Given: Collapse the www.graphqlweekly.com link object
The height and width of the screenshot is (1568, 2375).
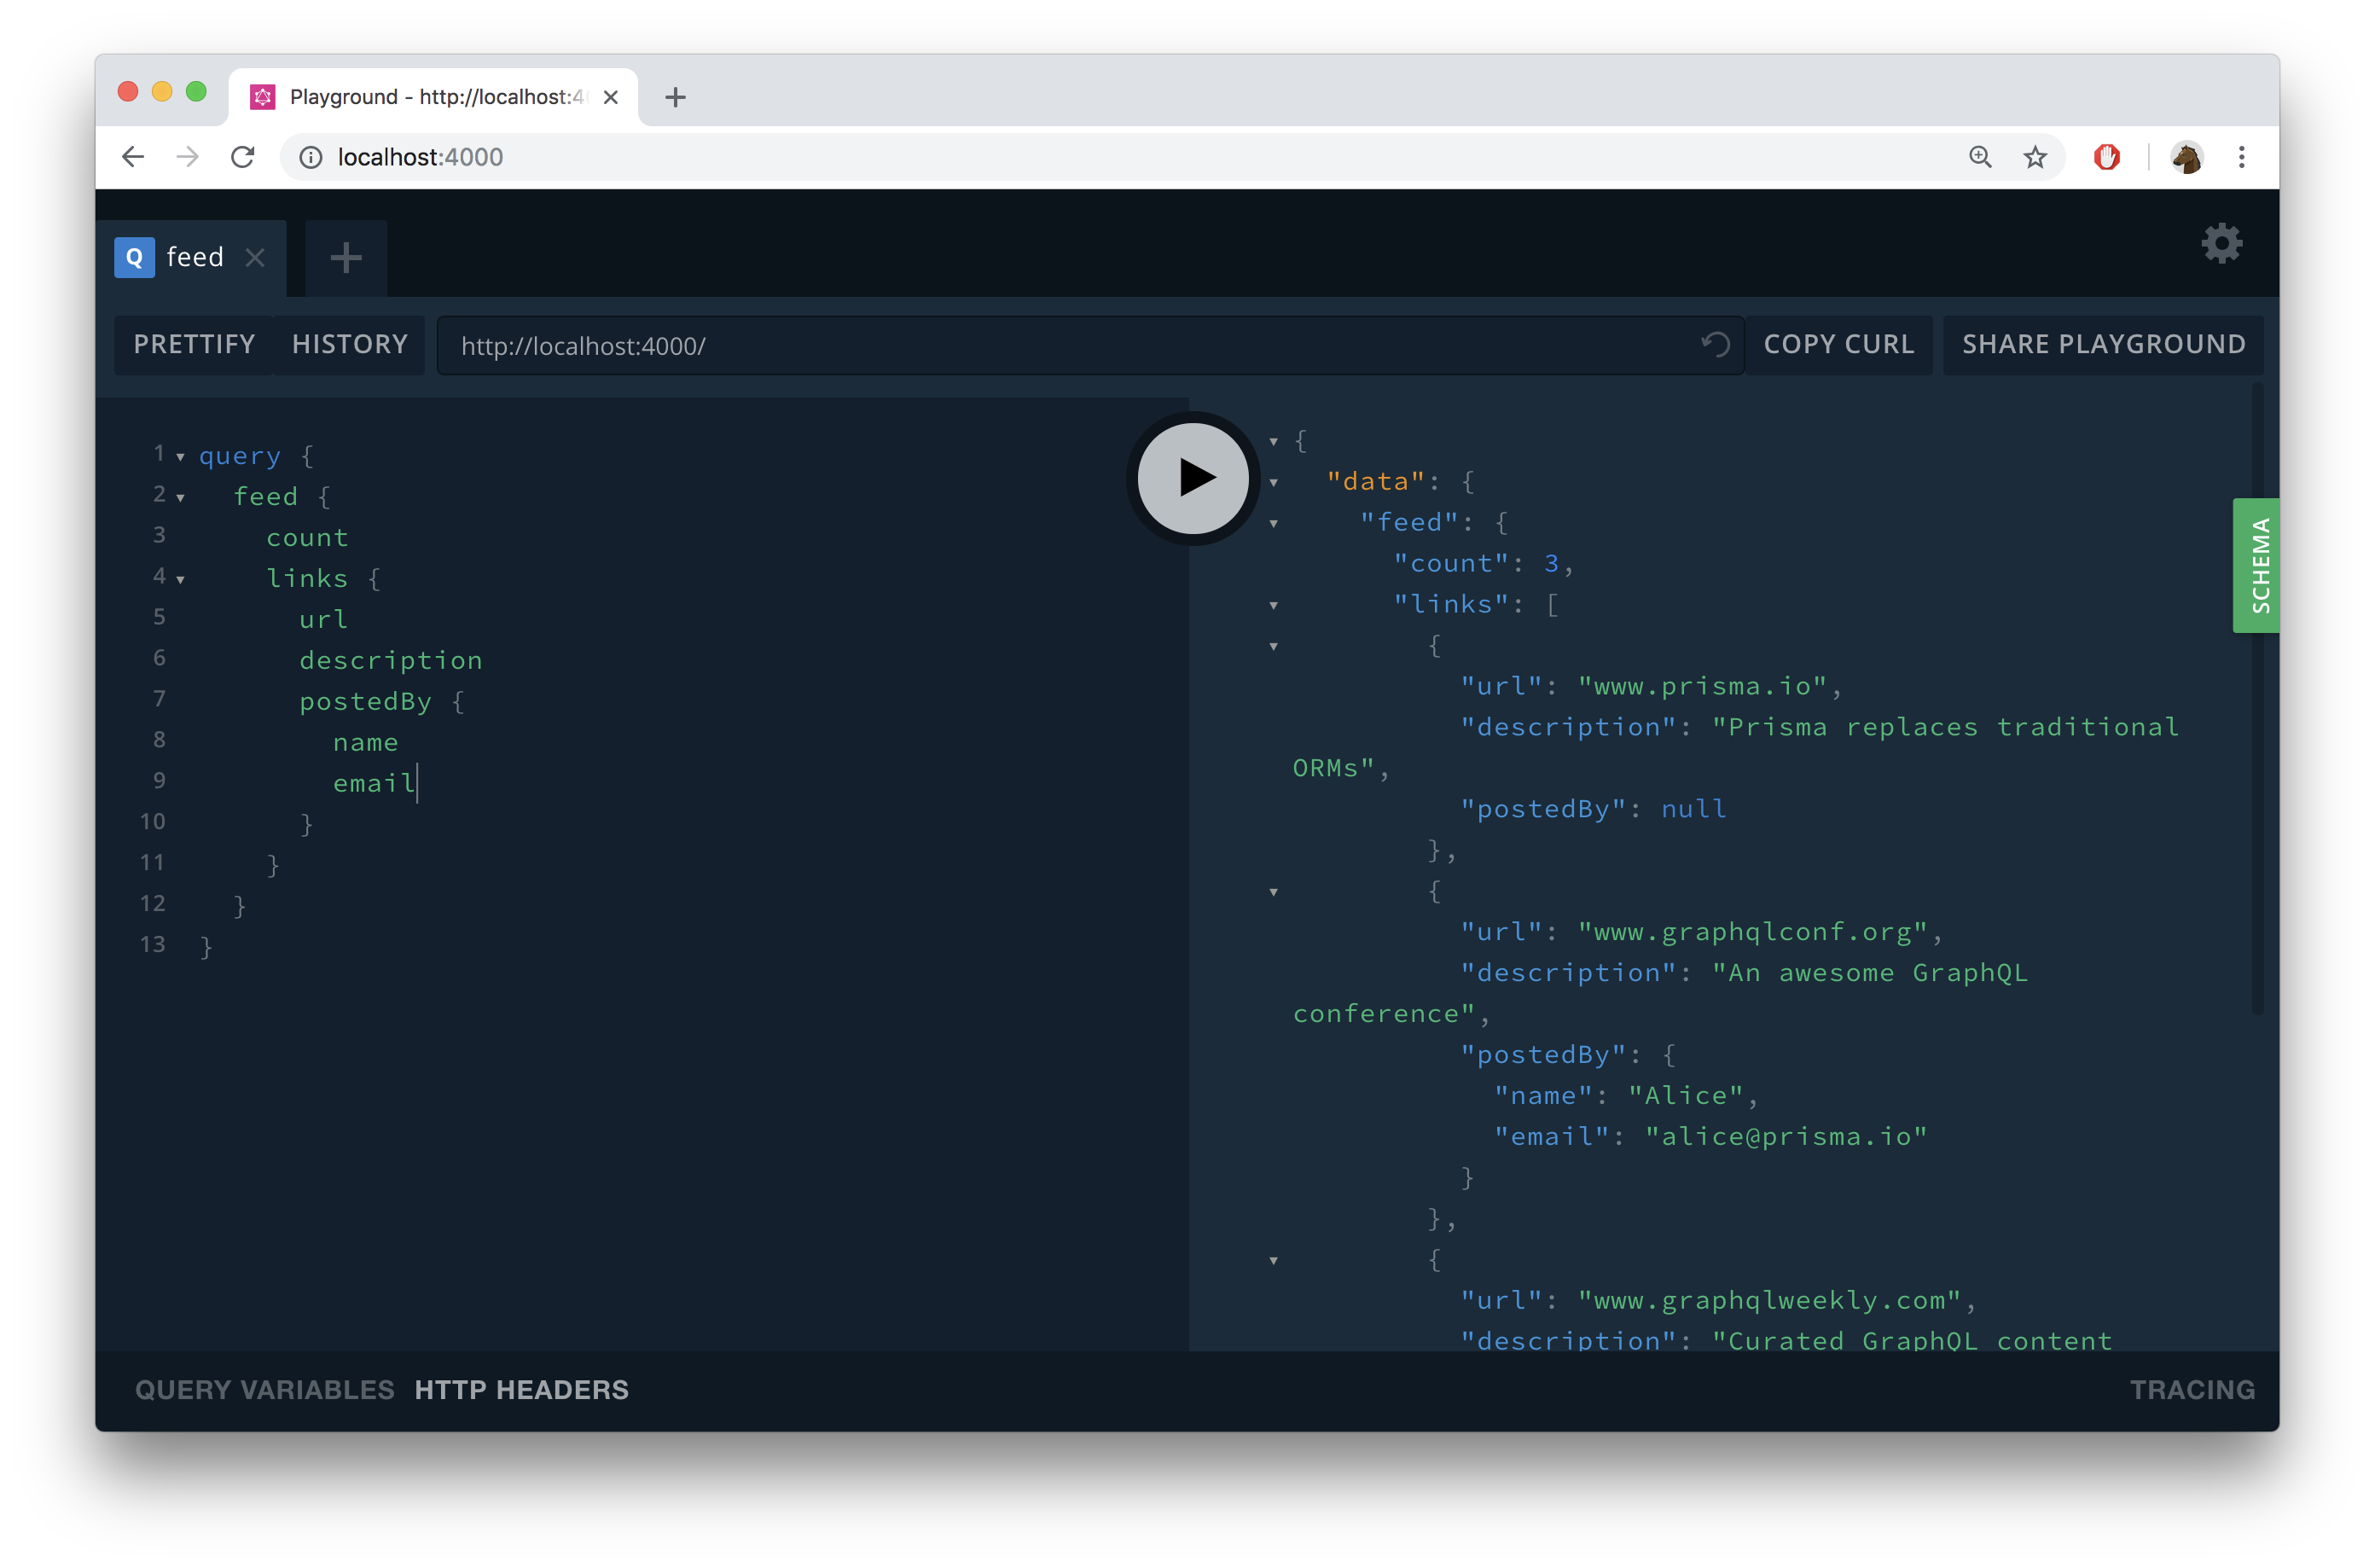Looking at the screenshot, I should pos(1273,1261).
